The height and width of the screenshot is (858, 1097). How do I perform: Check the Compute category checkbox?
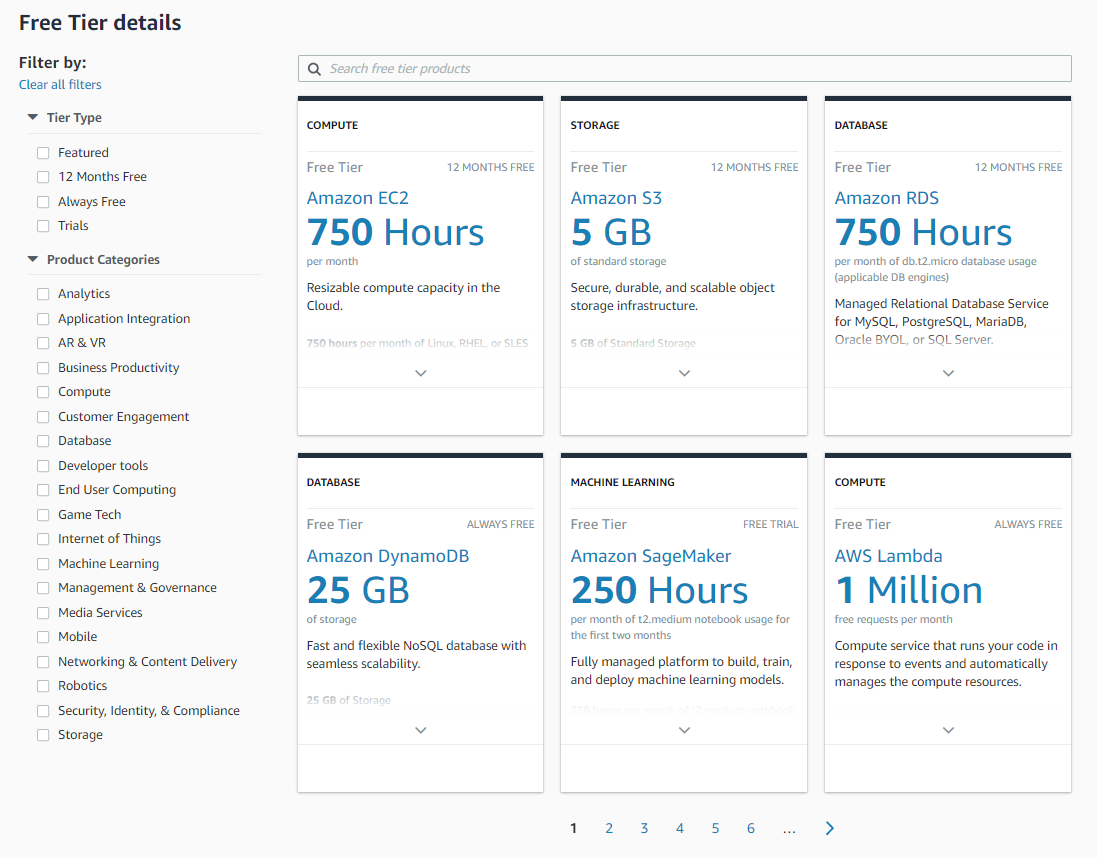coord(43,392)
